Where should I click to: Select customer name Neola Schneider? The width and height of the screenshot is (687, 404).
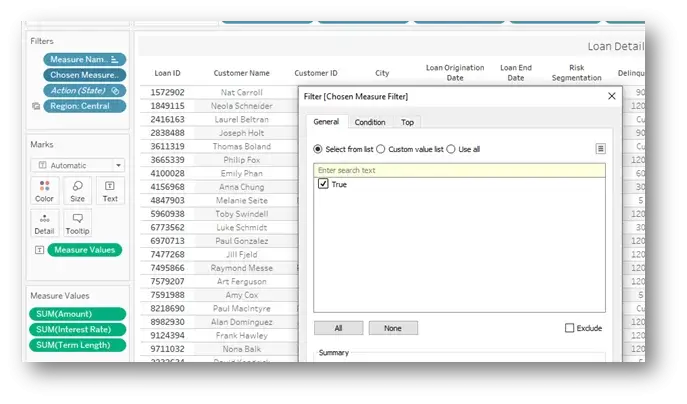point(241,106)
